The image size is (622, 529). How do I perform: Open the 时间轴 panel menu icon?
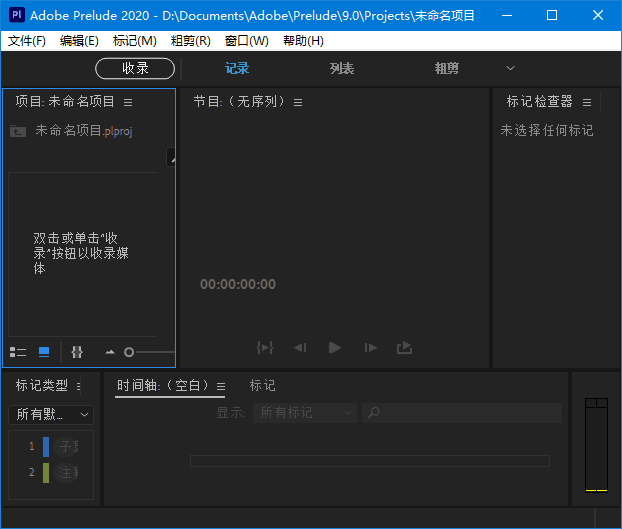(221, 386)
